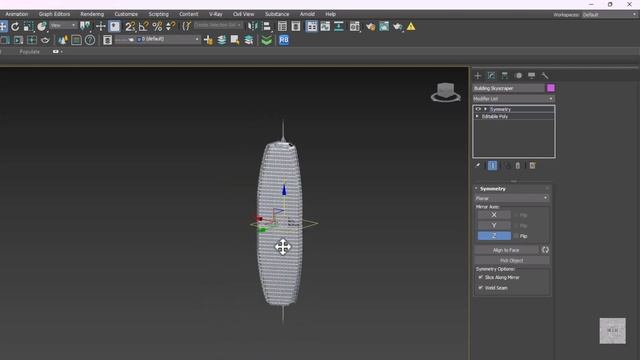Viewport: 640px width, 360px height.
Task: Open the V-Ray menu
Action: point(216,14)
